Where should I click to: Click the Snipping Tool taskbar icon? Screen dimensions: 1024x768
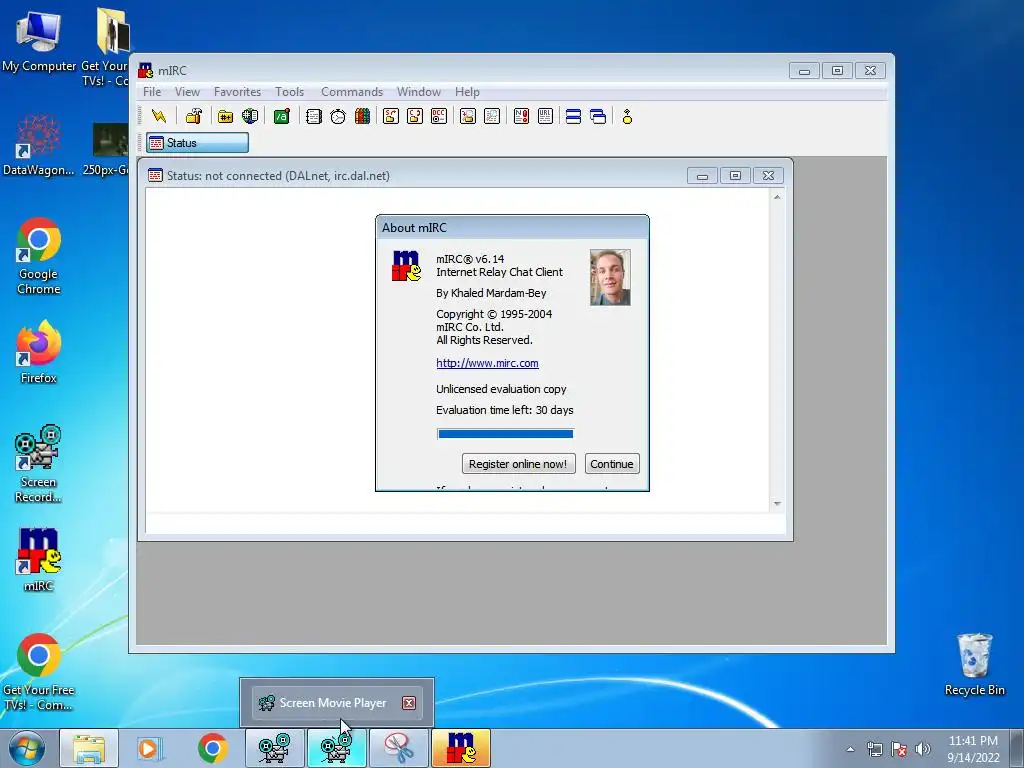point(398,748)
